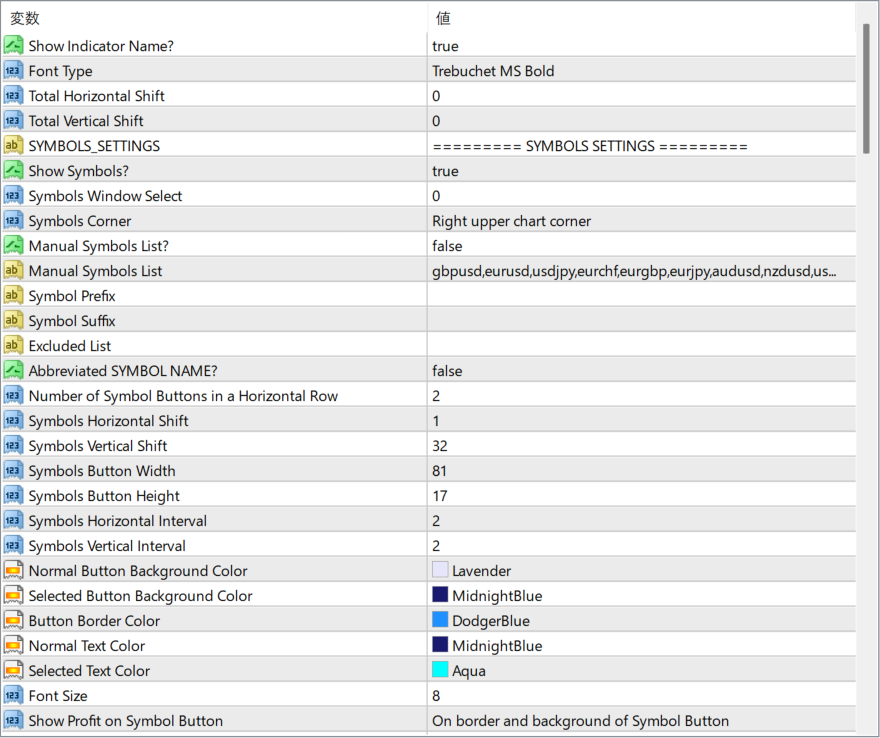The width and height of the screenshot is (880, 738).
Task: Click the boolean icon next to Abbreviated SYMBOL NAME?
Action: tap(13, 371)
